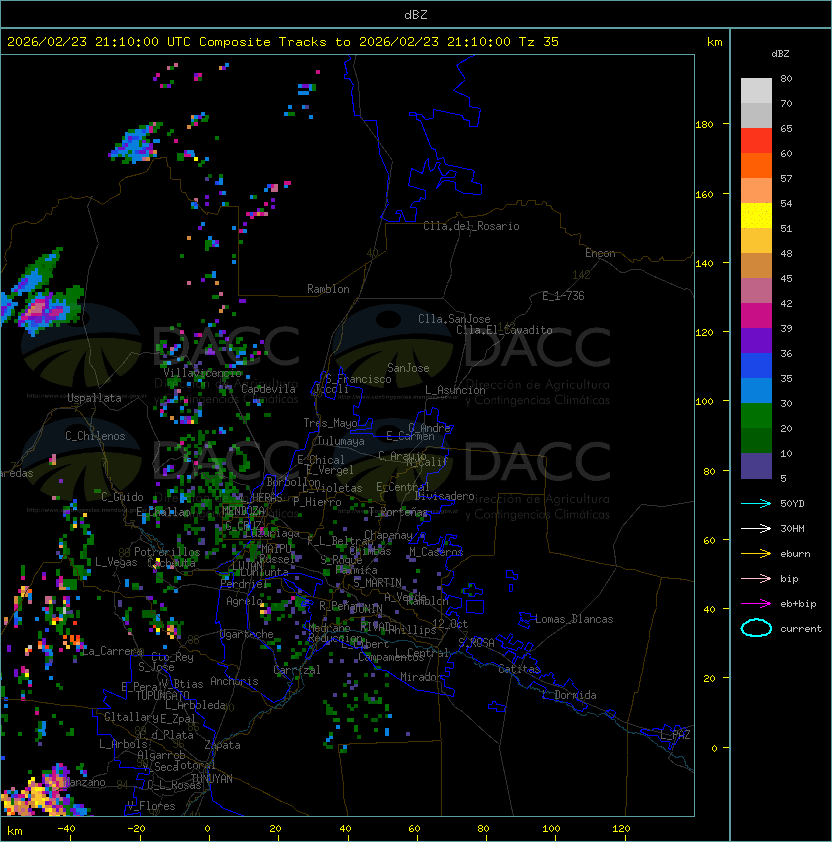This screenshot has width=832, height=842.
Task: Click the Clla.del_Rosario place label
Action: [x=471, y=226]
